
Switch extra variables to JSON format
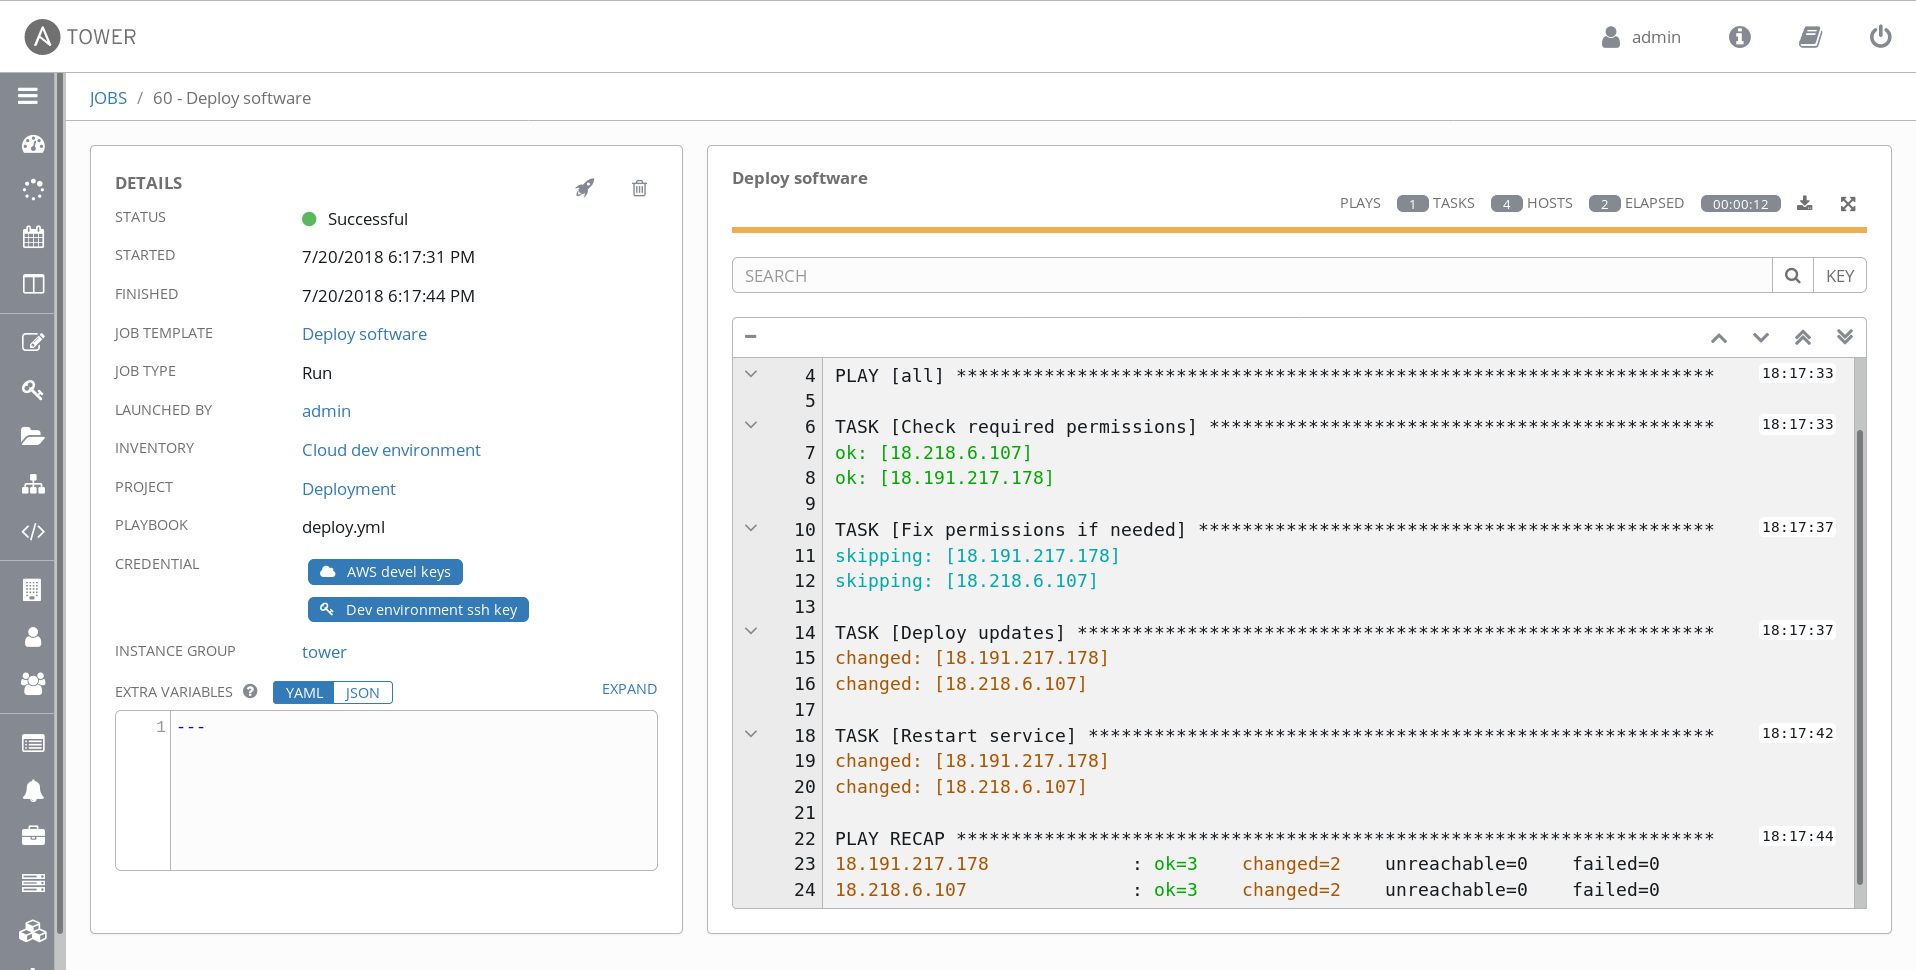point(361,692)
